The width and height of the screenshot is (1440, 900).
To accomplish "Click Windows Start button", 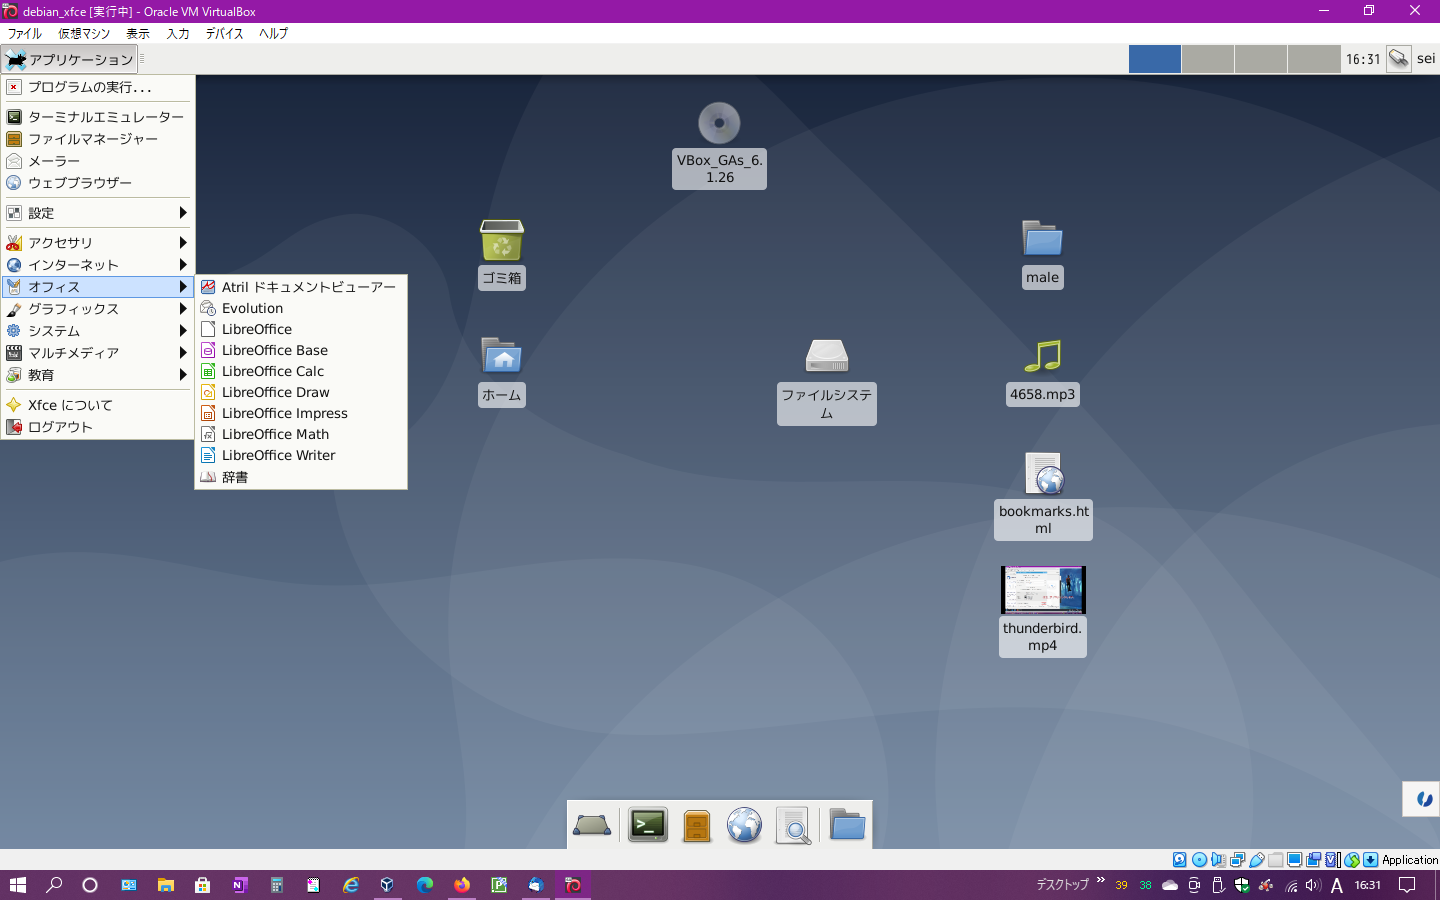I will point(17,885).
